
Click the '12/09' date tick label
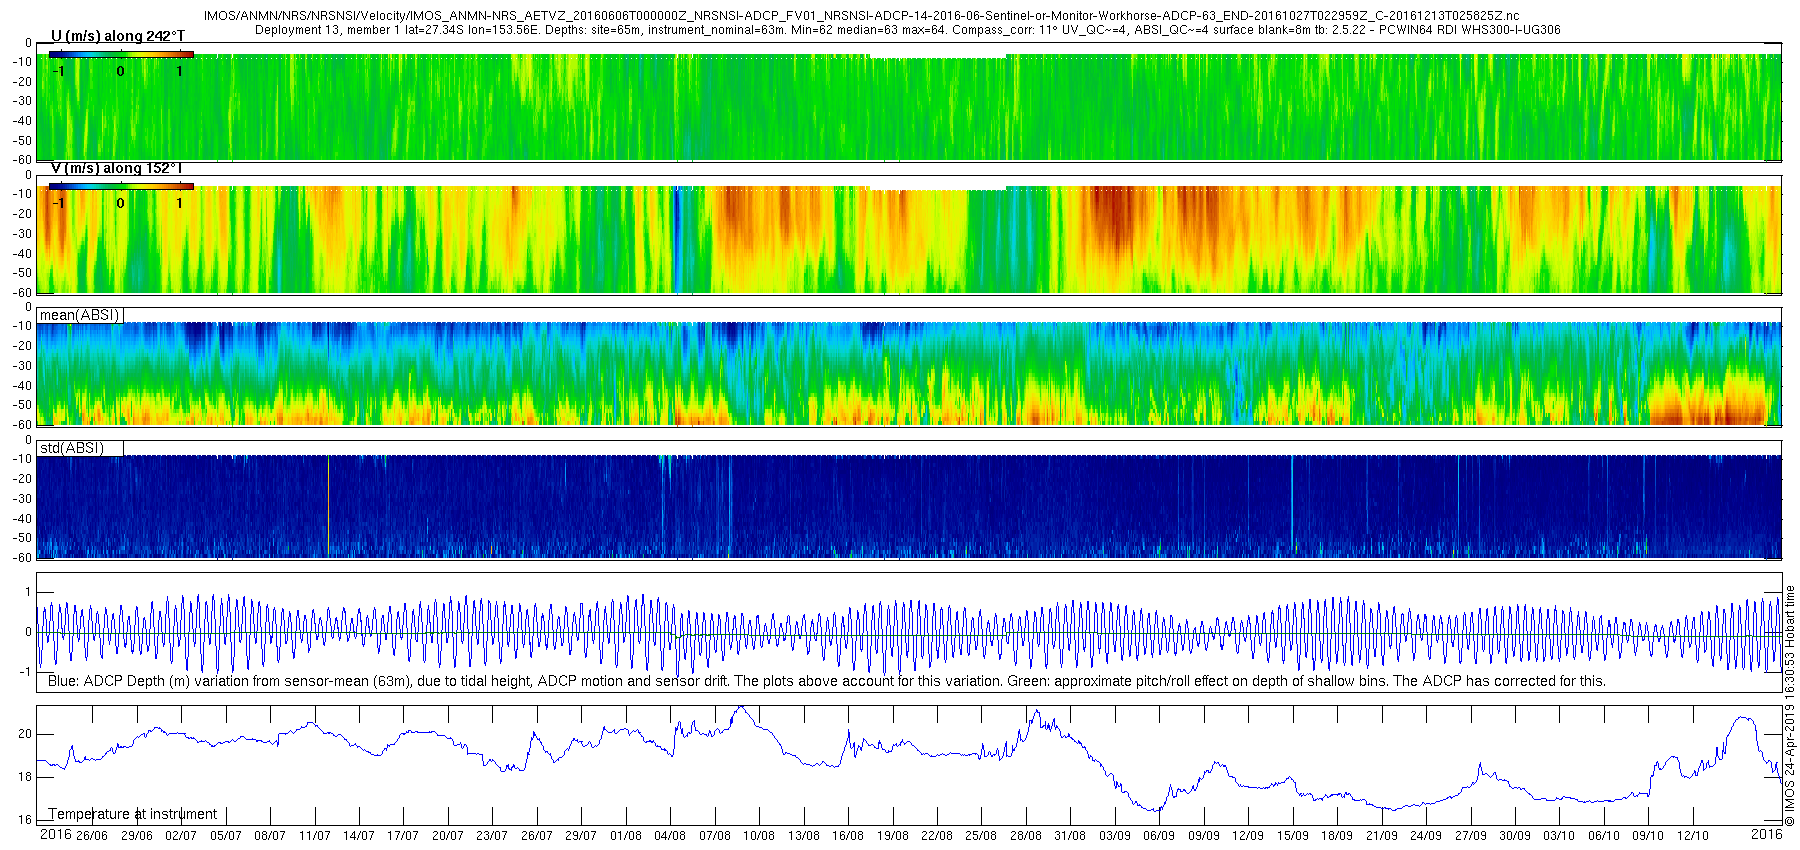click(x=1248, y=836)
